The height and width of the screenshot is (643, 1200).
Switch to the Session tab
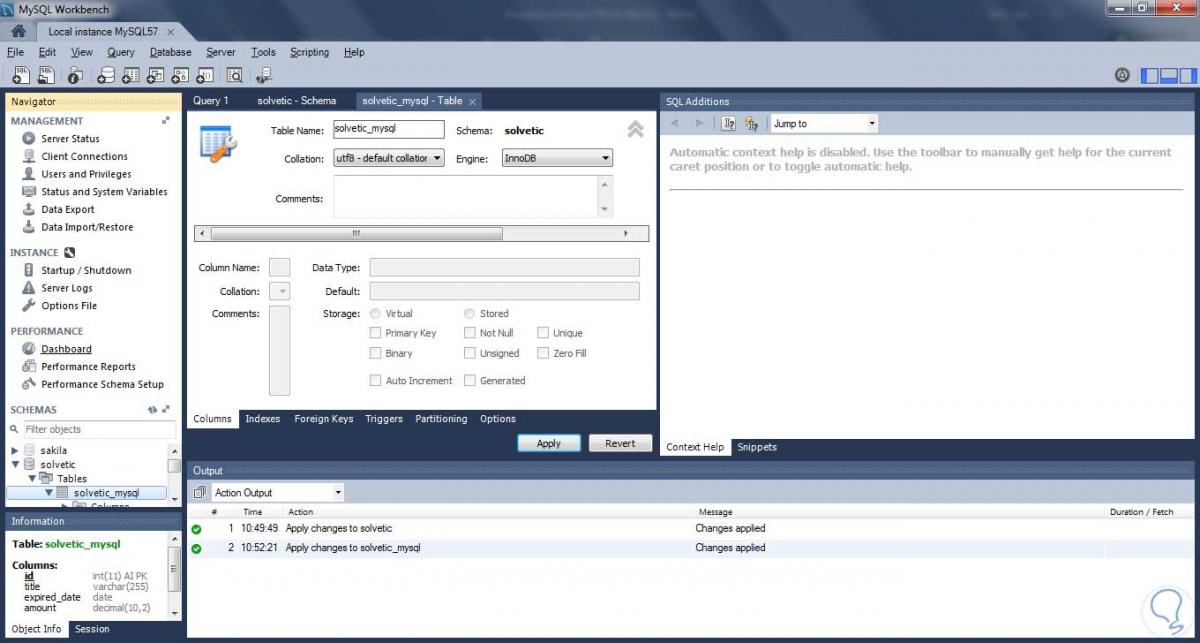[x=92, y=629]
